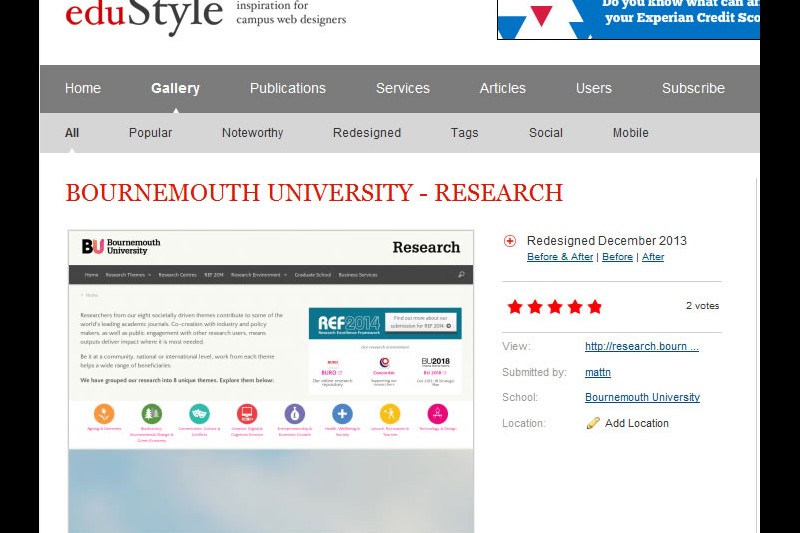The width and height of the screenshot is (800, 533).
Task: Click the pencil icon beside Add Location
Action: [x=593, y=423]
